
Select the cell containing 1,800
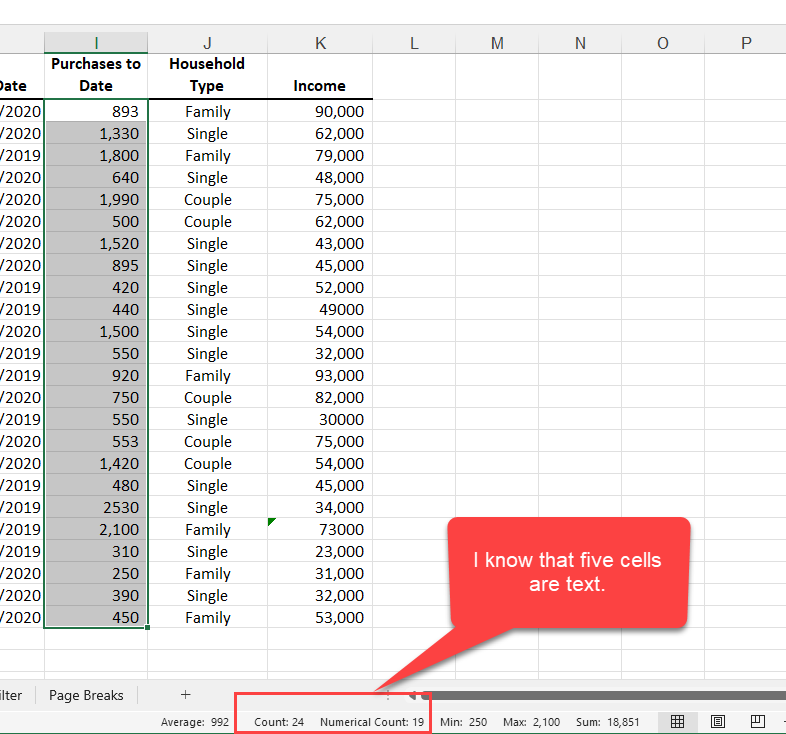96,155
